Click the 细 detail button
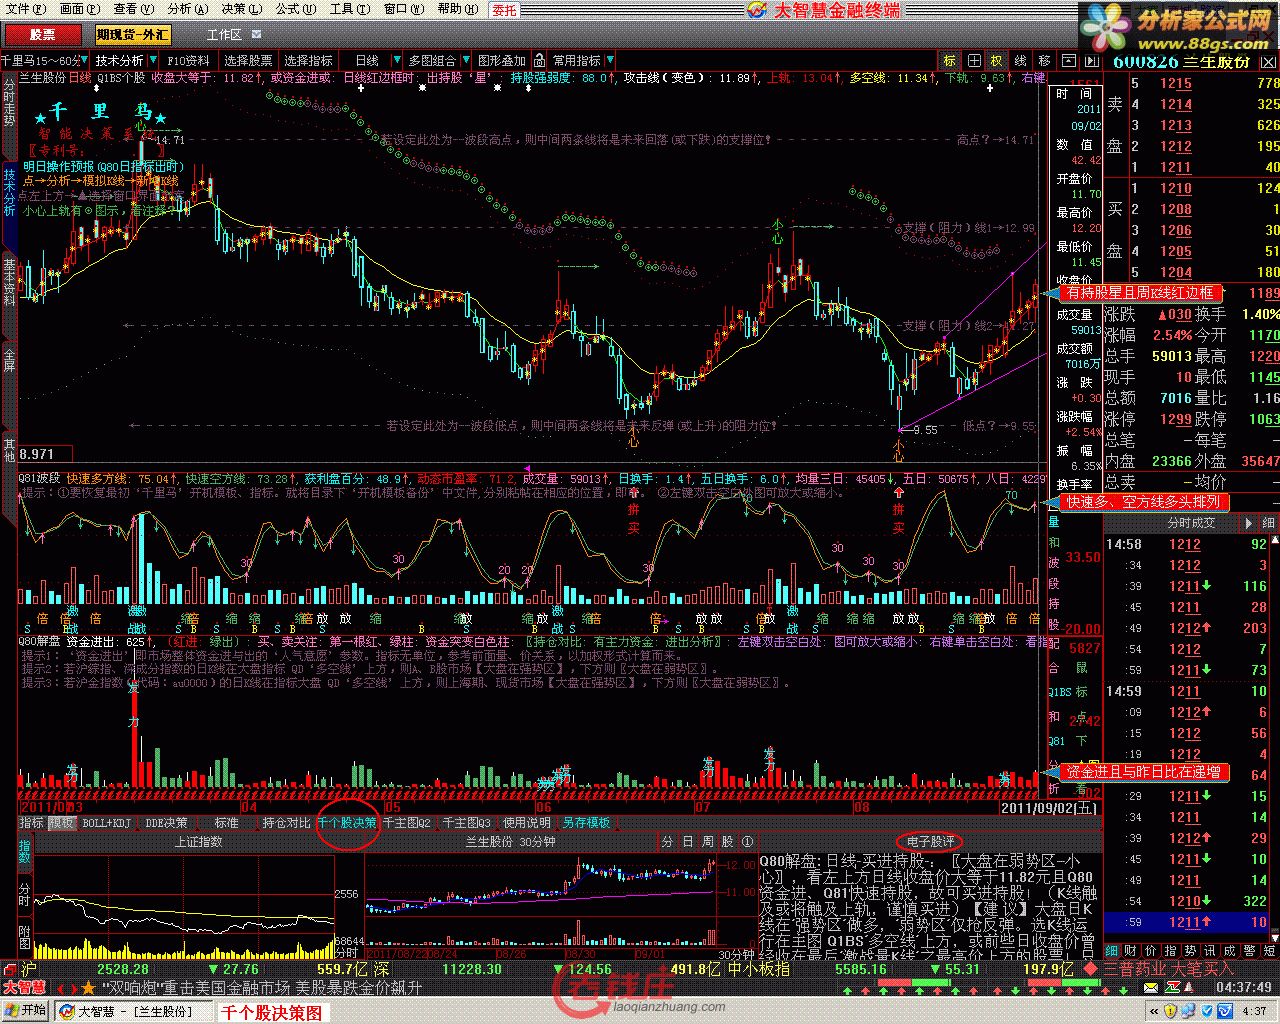 point(1268,523)
